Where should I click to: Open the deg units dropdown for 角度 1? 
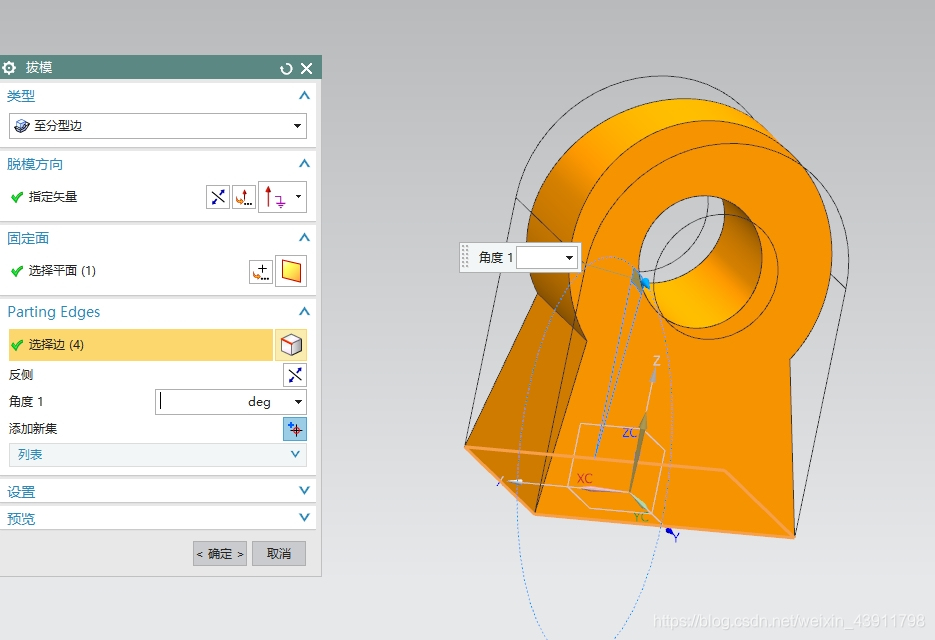298,402
